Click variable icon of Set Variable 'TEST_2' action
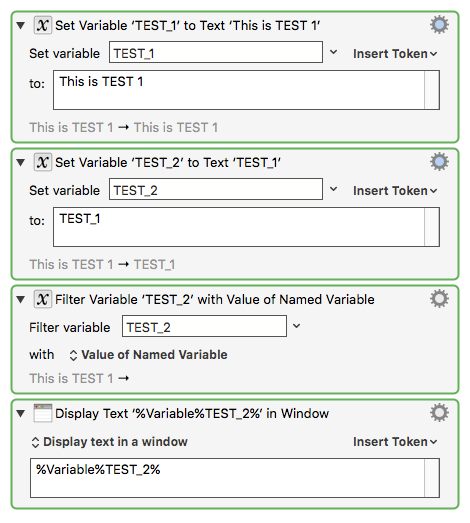The image size is (470, 523). pos(43,162)
